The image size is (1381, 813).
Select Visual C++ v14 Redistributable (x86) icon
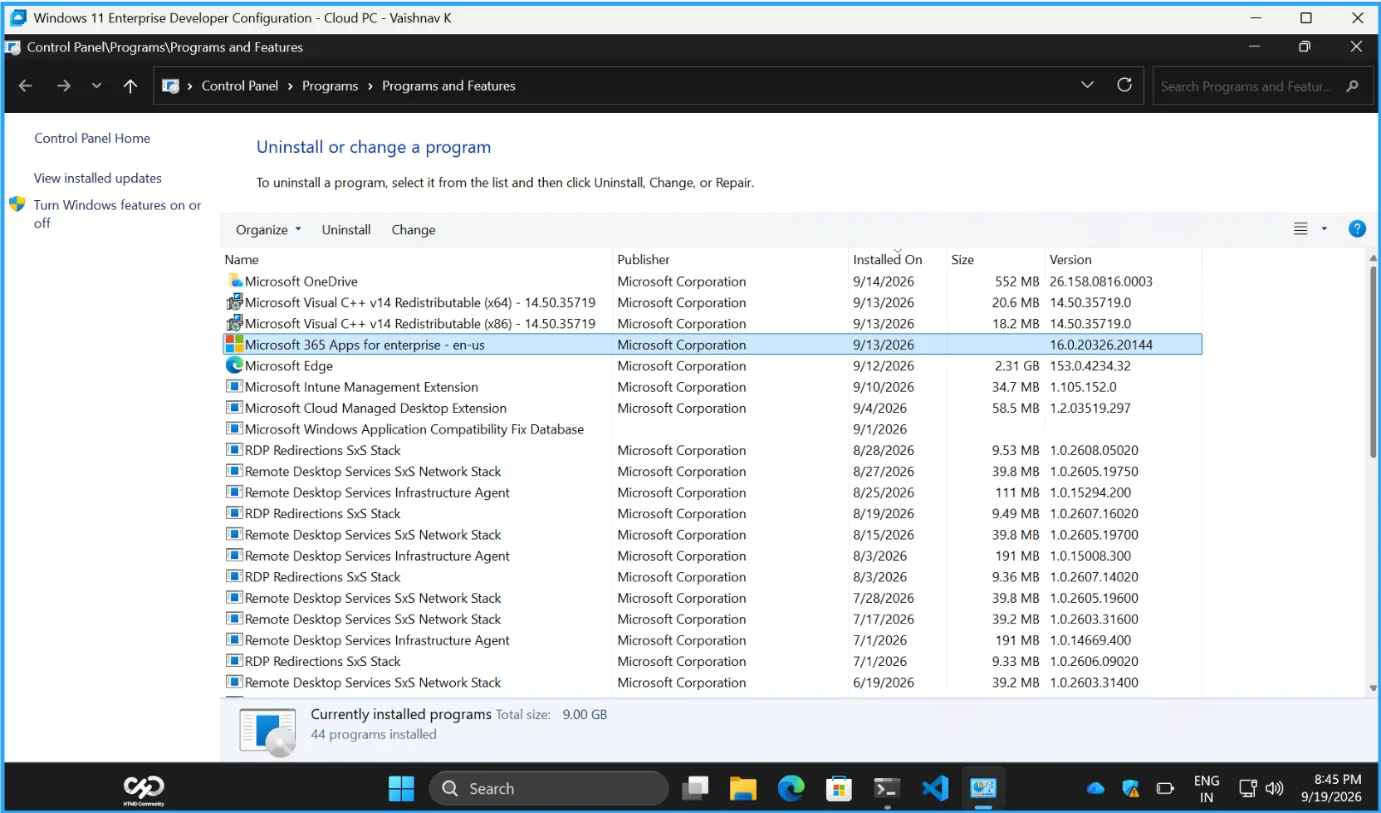click(235, 323)
